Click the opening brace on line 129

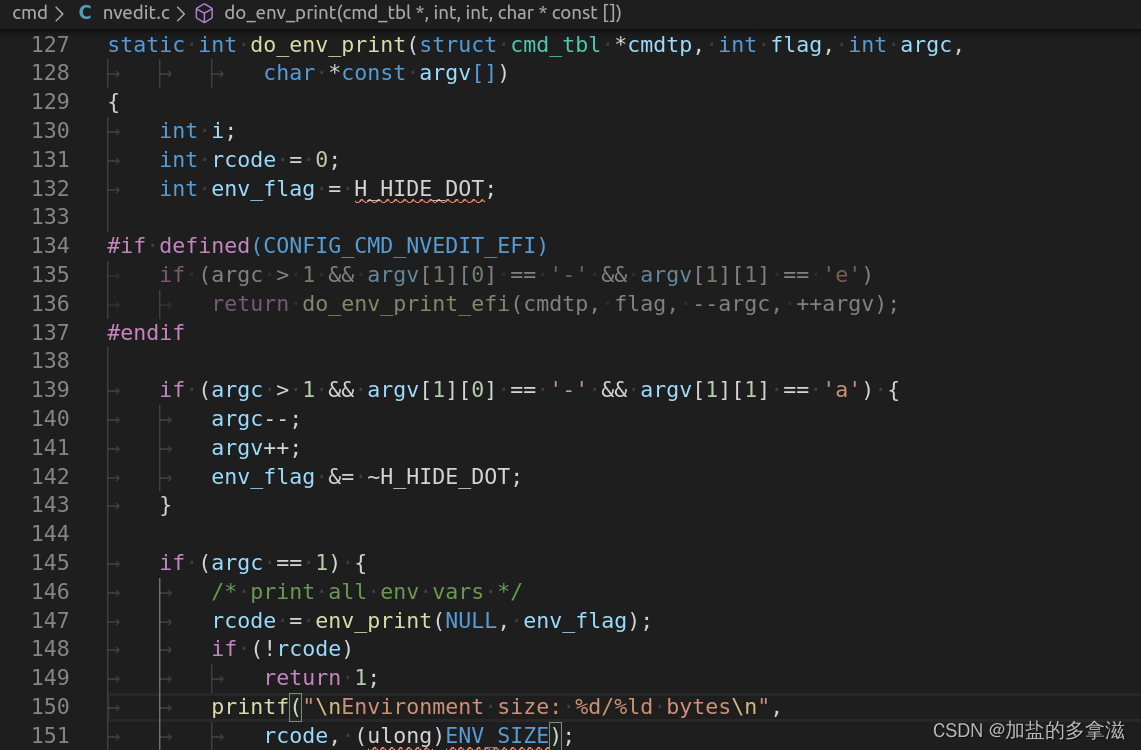click(114, 103)
